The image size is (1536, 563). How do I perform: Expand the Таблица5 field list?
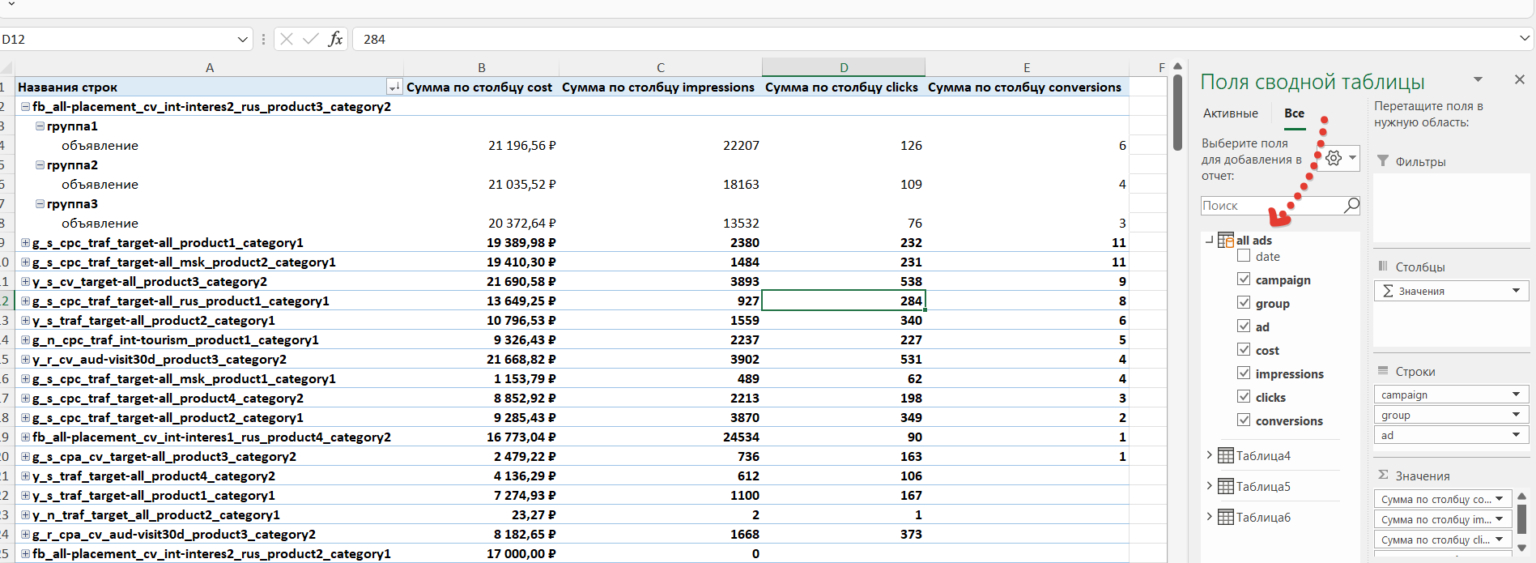(1209, 487)
